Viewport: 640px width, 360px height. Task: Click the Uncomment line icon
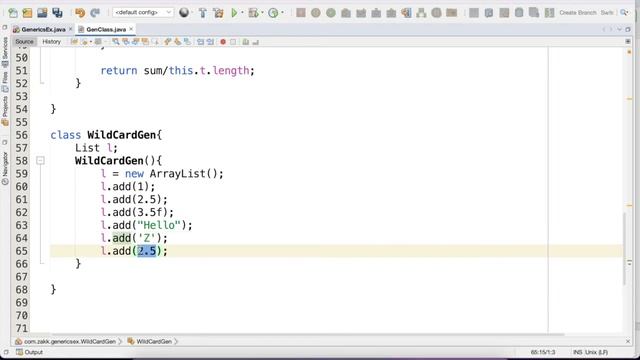point(256,42)
